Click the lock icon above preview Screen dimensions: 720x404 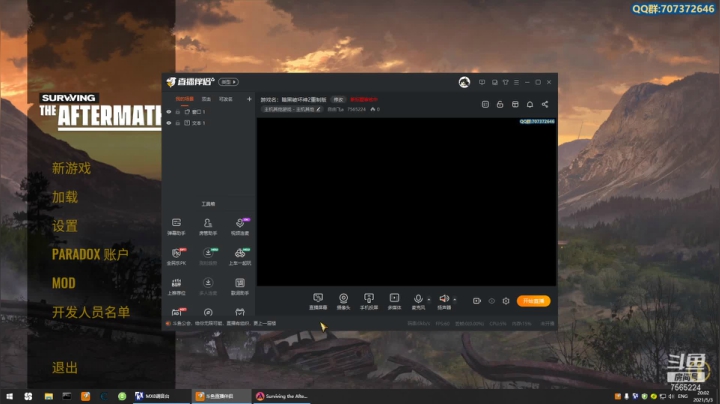click(500, 105)
